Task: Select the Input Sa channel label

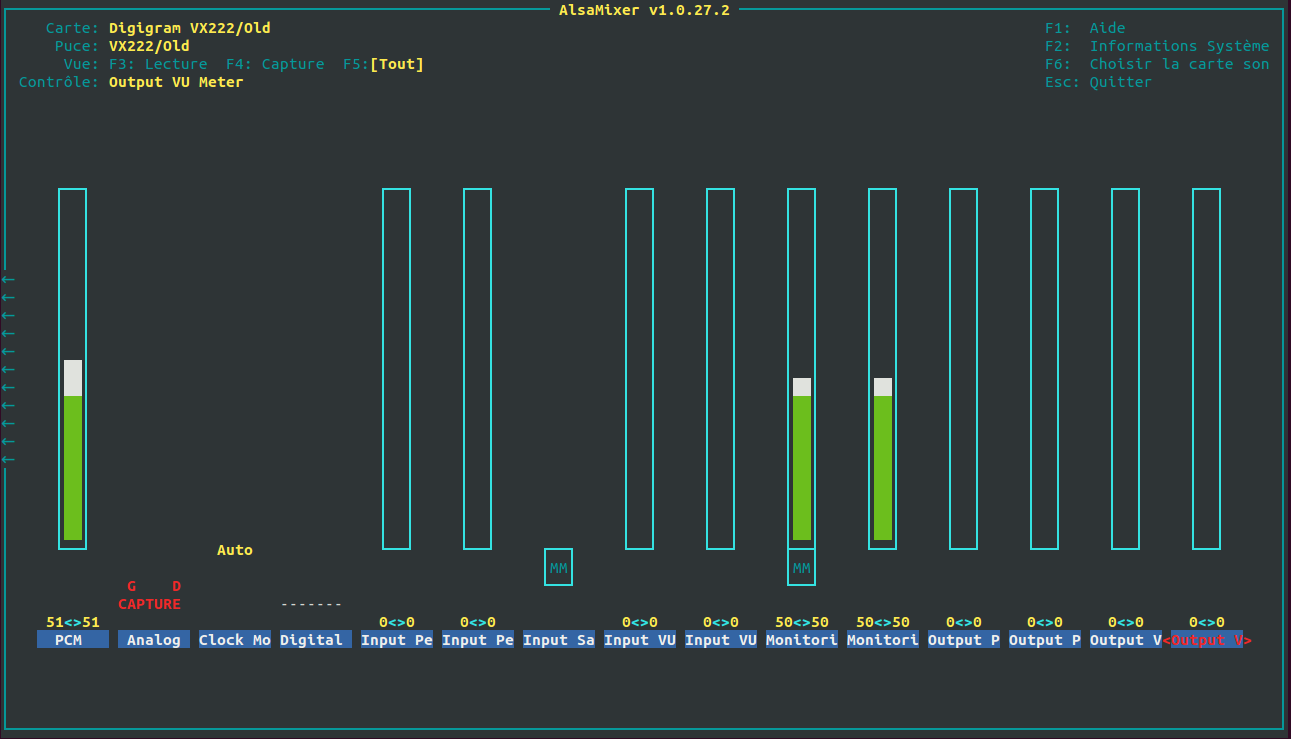Action: click(559, 640)
